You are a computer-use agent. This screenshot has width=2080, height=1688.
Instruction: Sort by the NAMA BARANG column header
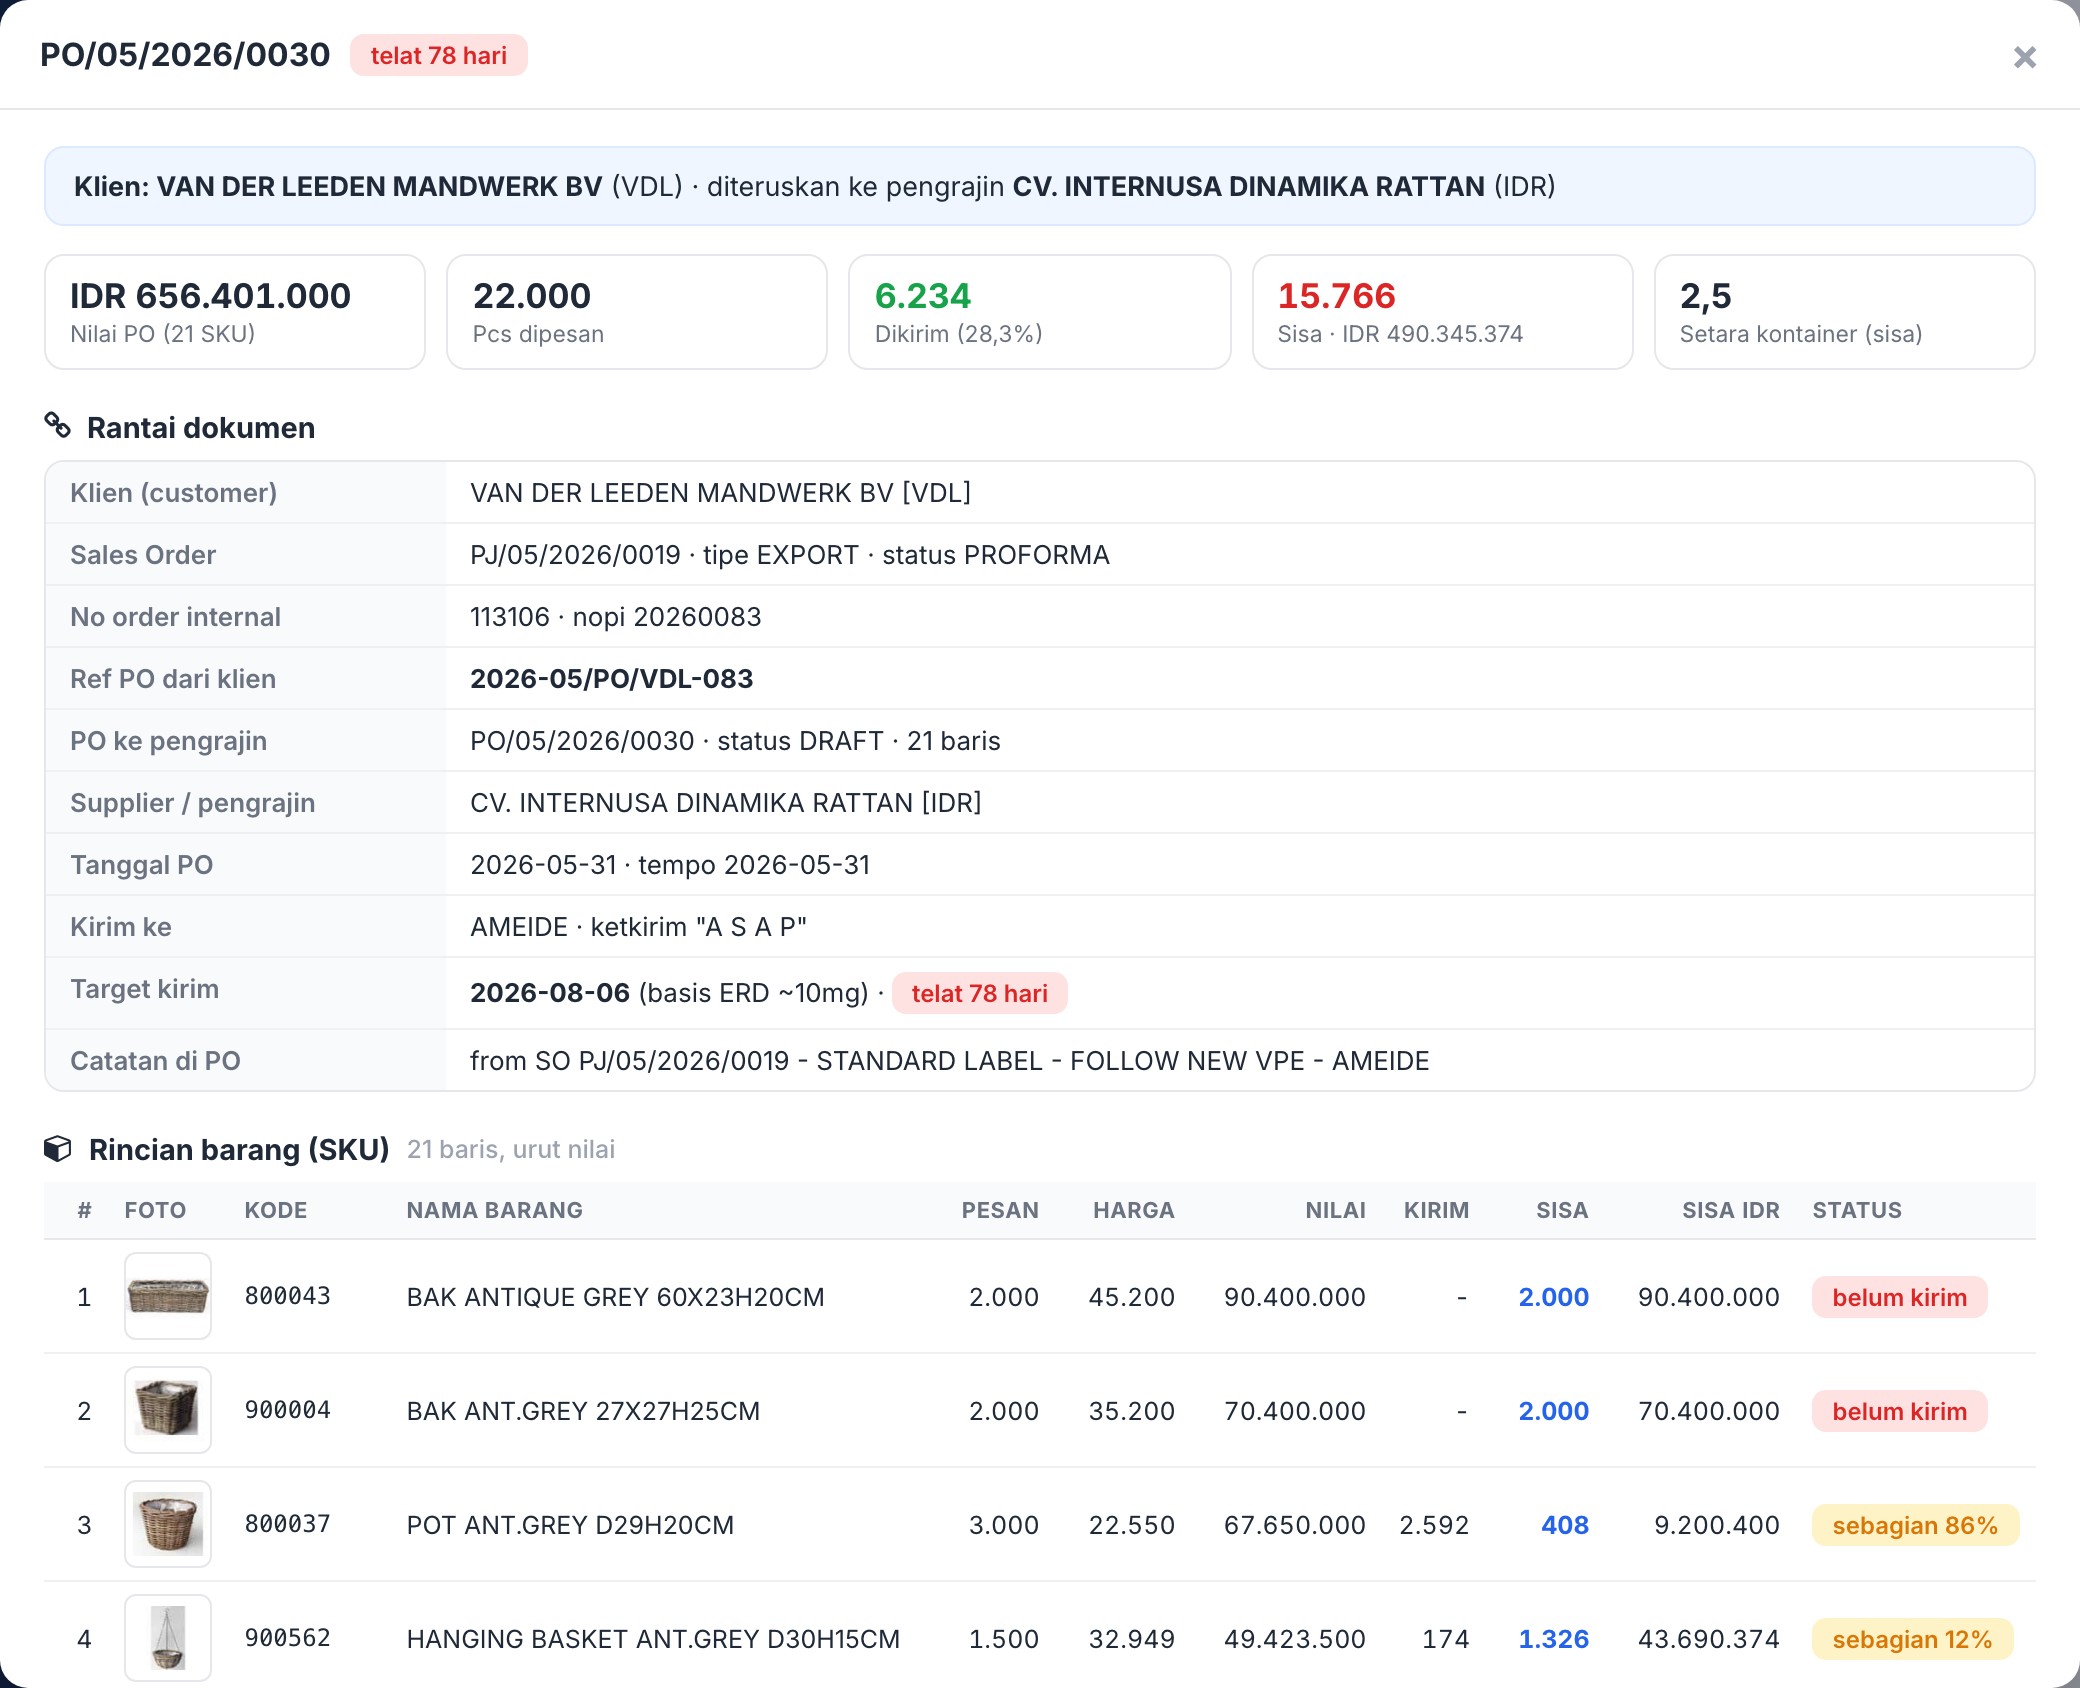click(495, 1210)
